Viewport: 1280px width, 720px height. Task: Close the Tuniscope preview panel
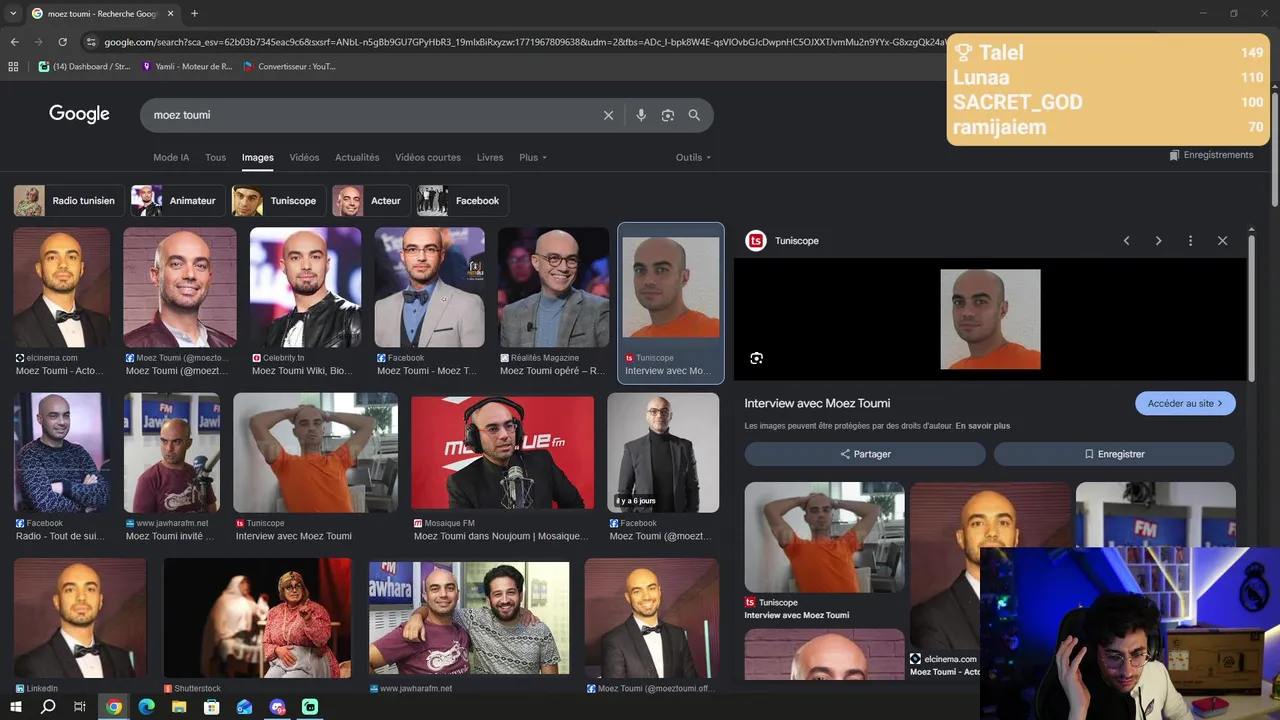[x=1222, y=241]
